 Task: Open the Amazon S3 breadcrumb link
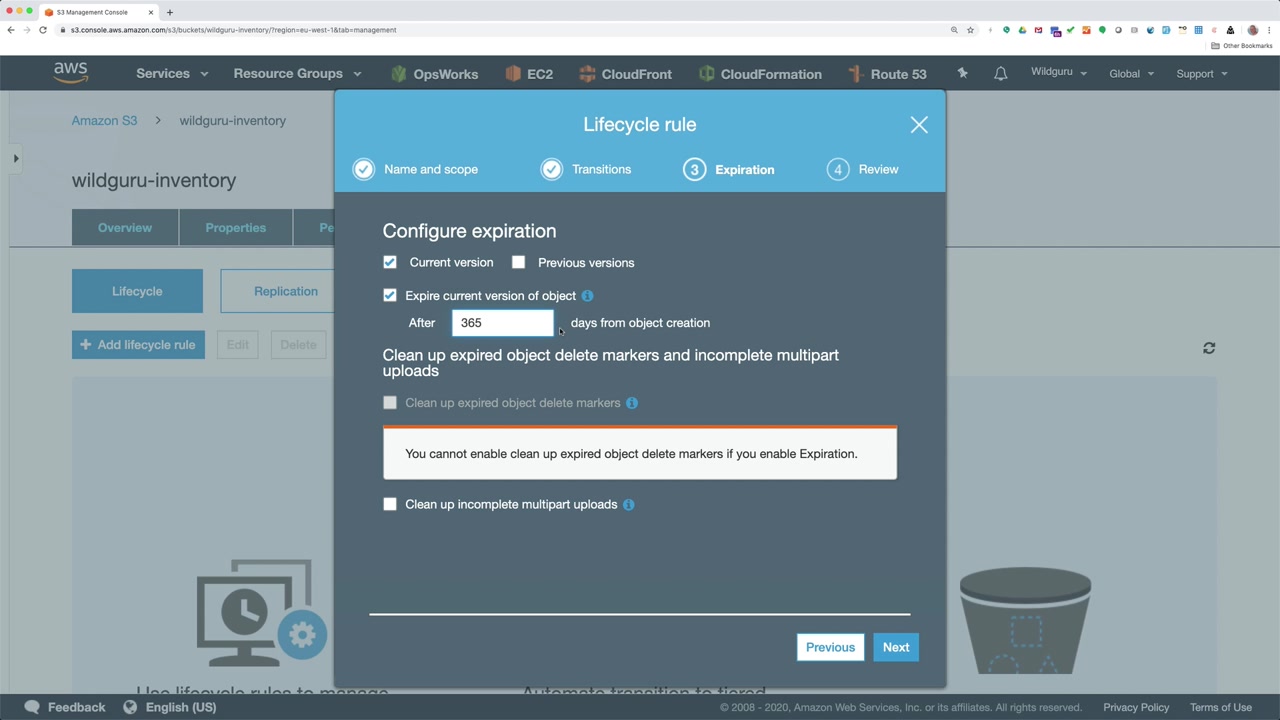coord(104,121)
